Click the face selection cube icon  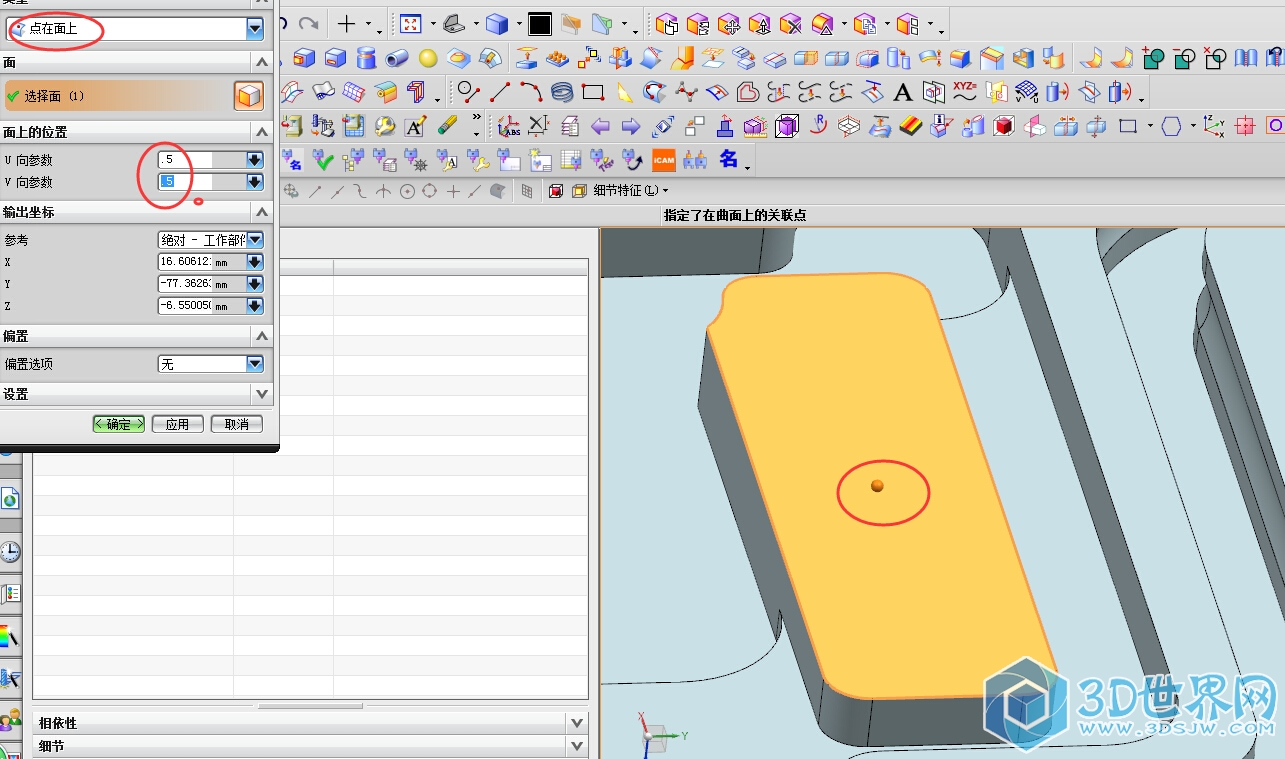(249, 96)
